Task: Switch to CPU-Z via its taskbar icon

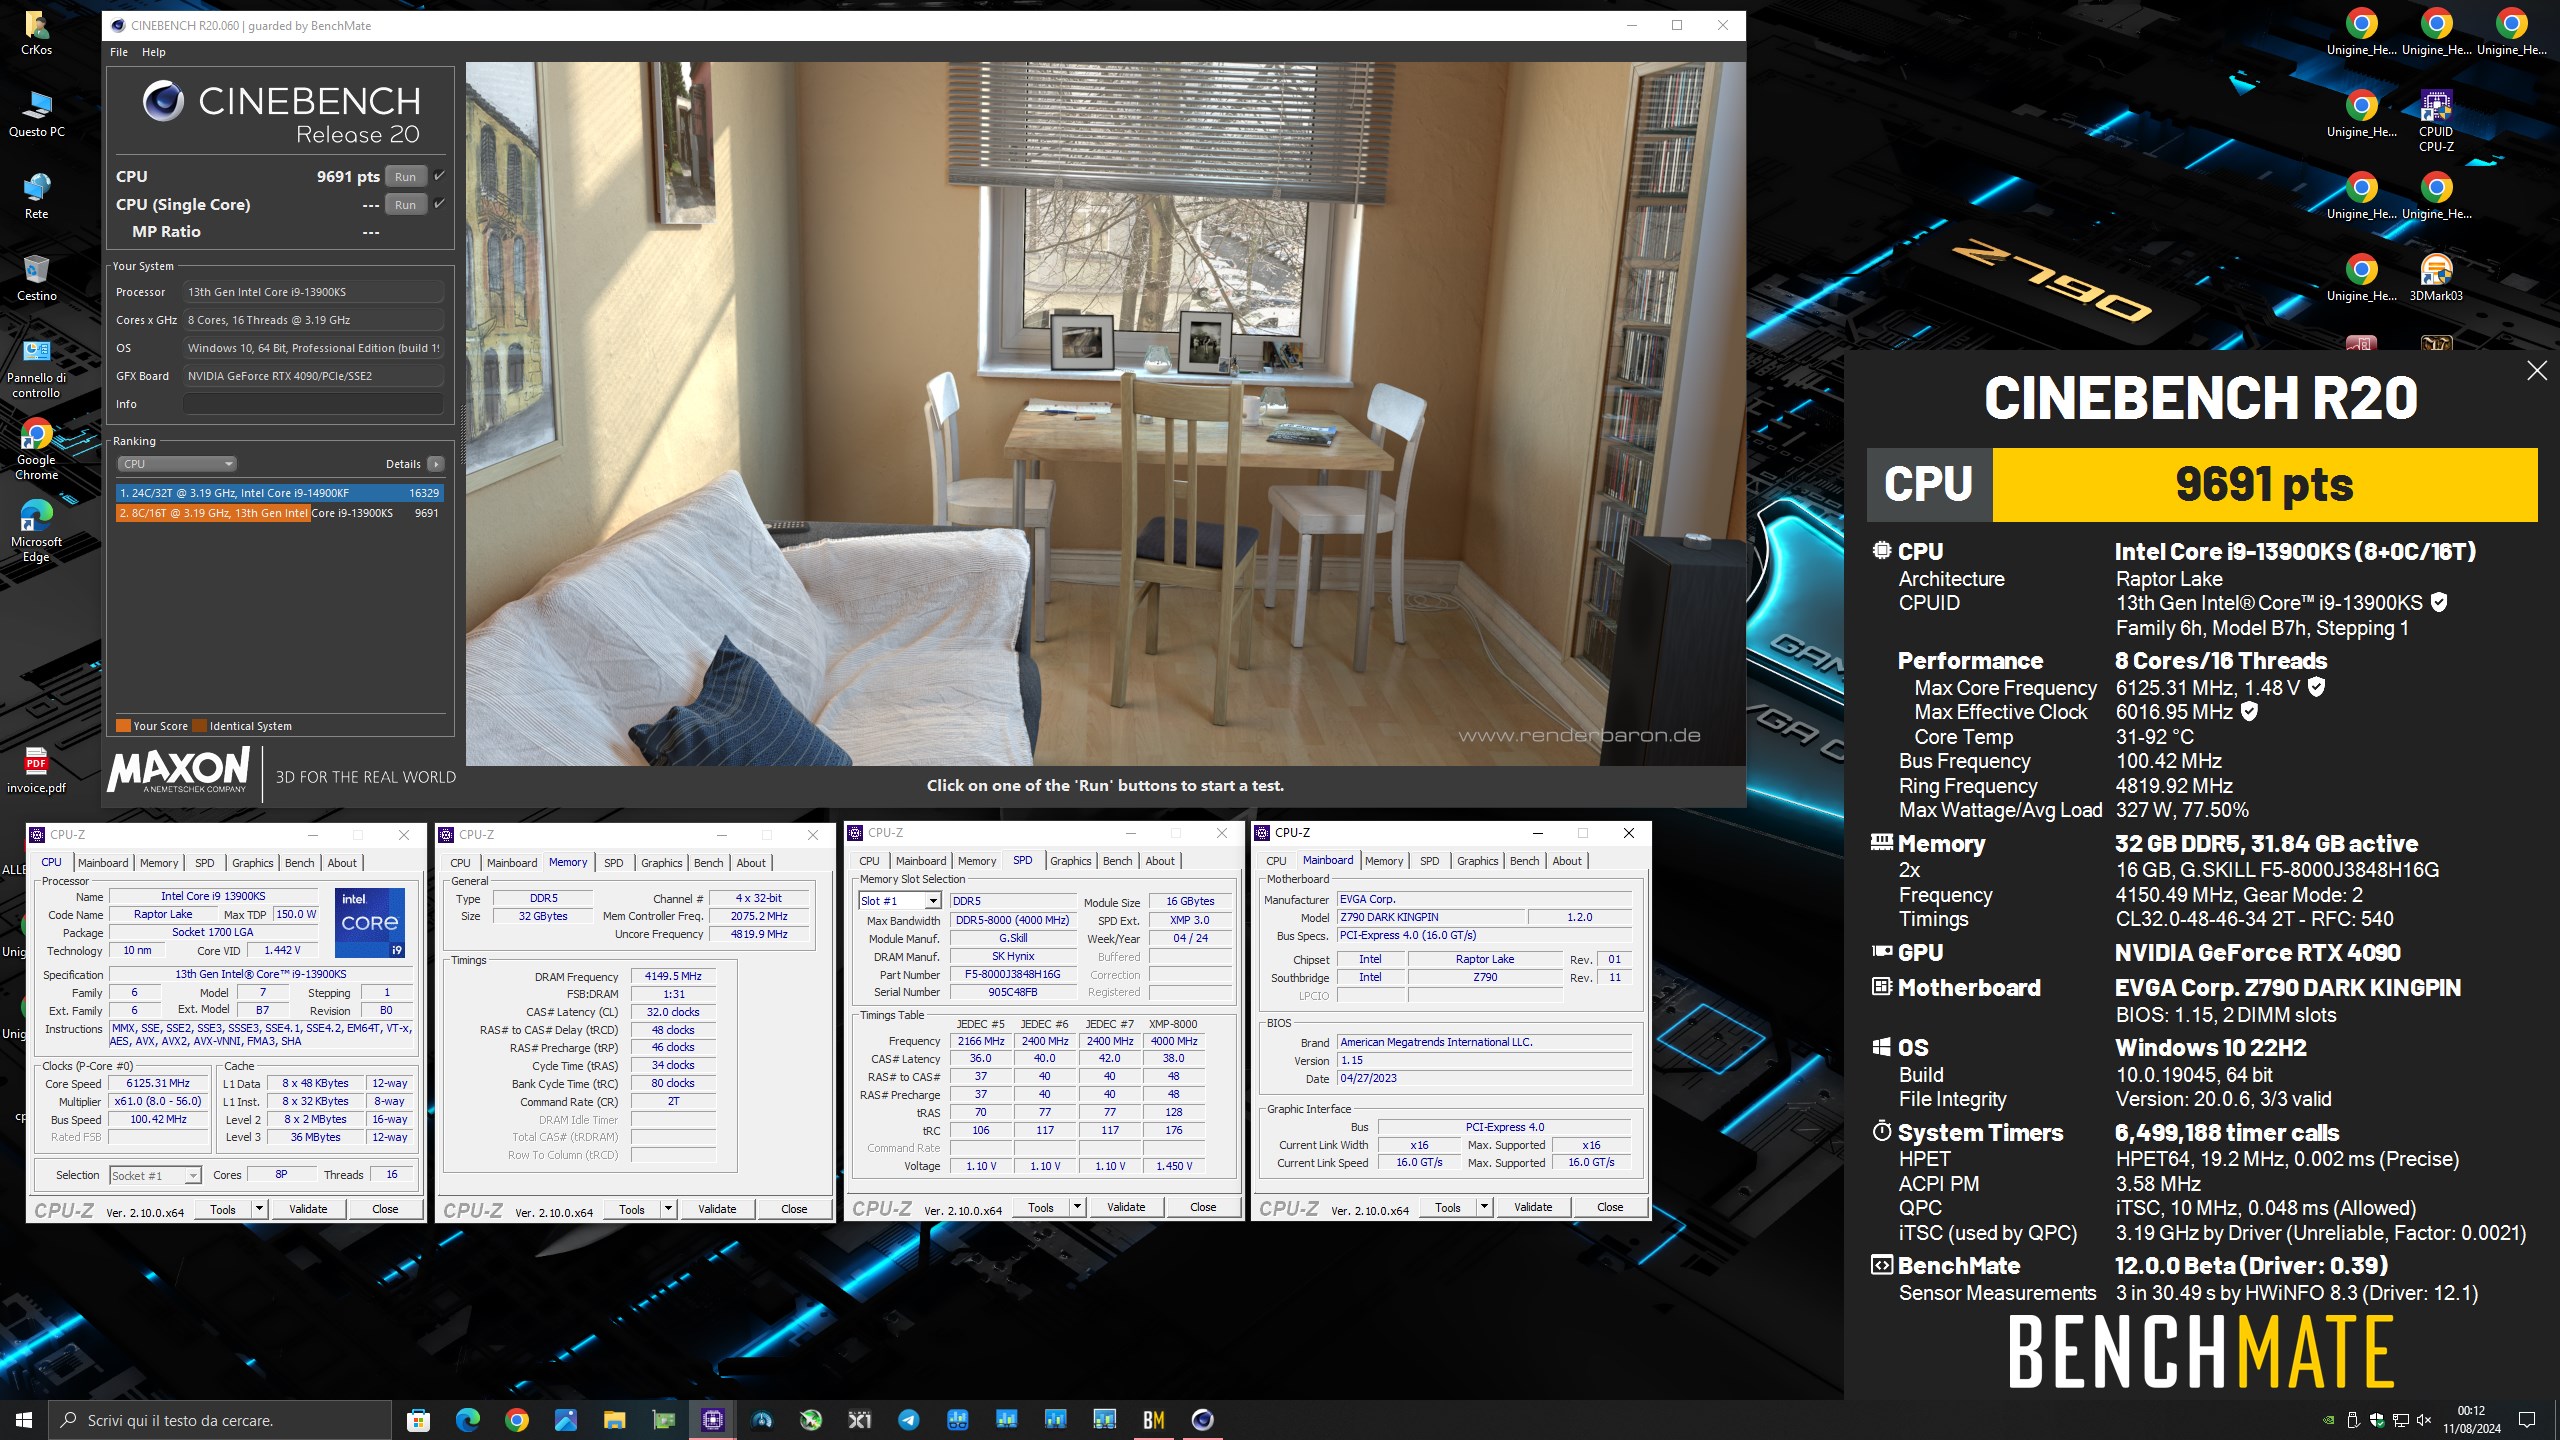Action: click(712, 1419)
